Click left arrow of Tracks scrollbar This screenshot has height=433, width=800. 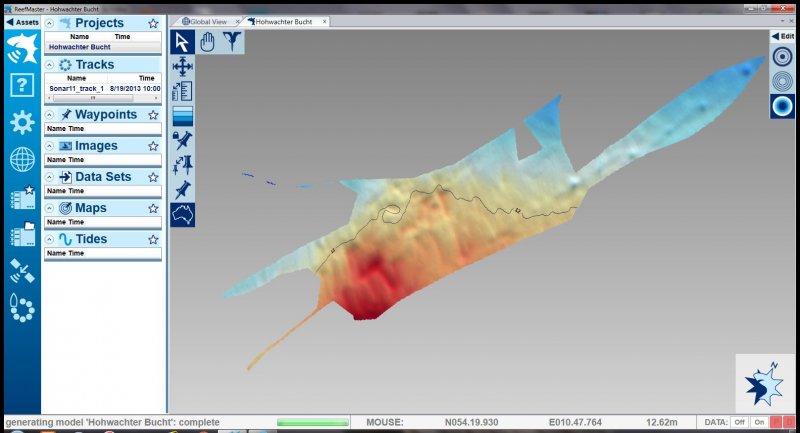(49, 98)
